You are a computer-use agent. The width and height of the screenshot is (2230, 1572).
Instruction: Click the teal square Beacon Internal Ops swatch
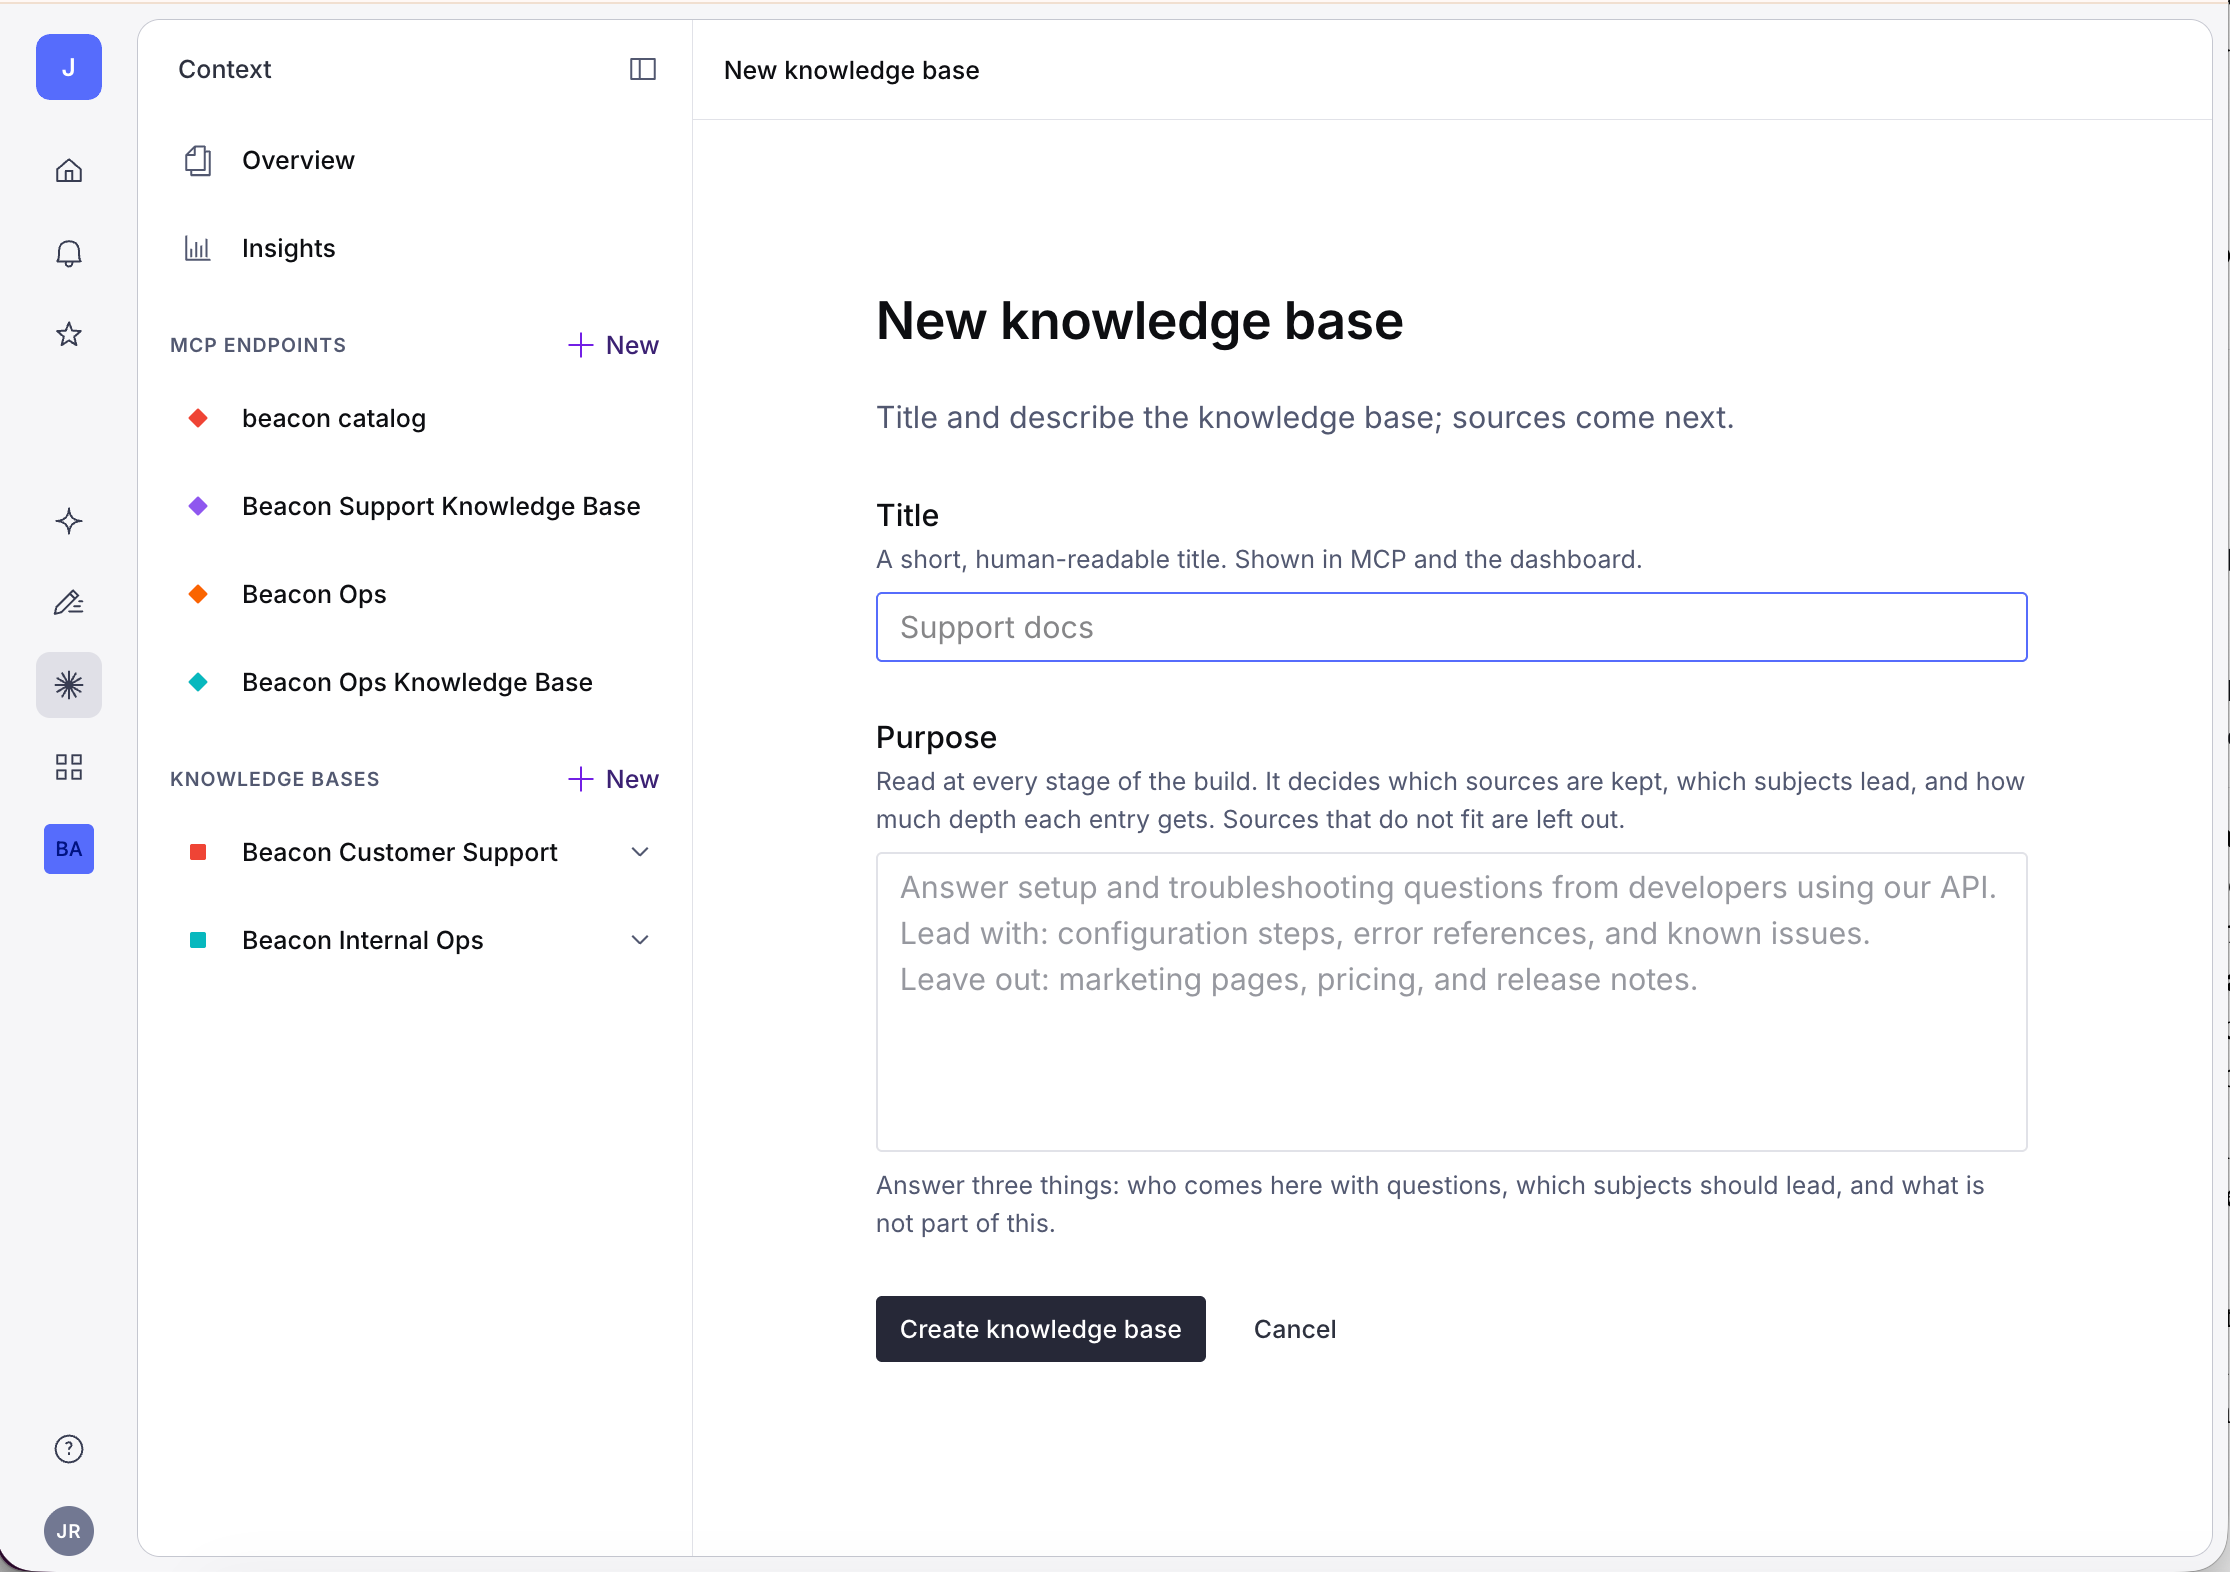tap(198, 940)
